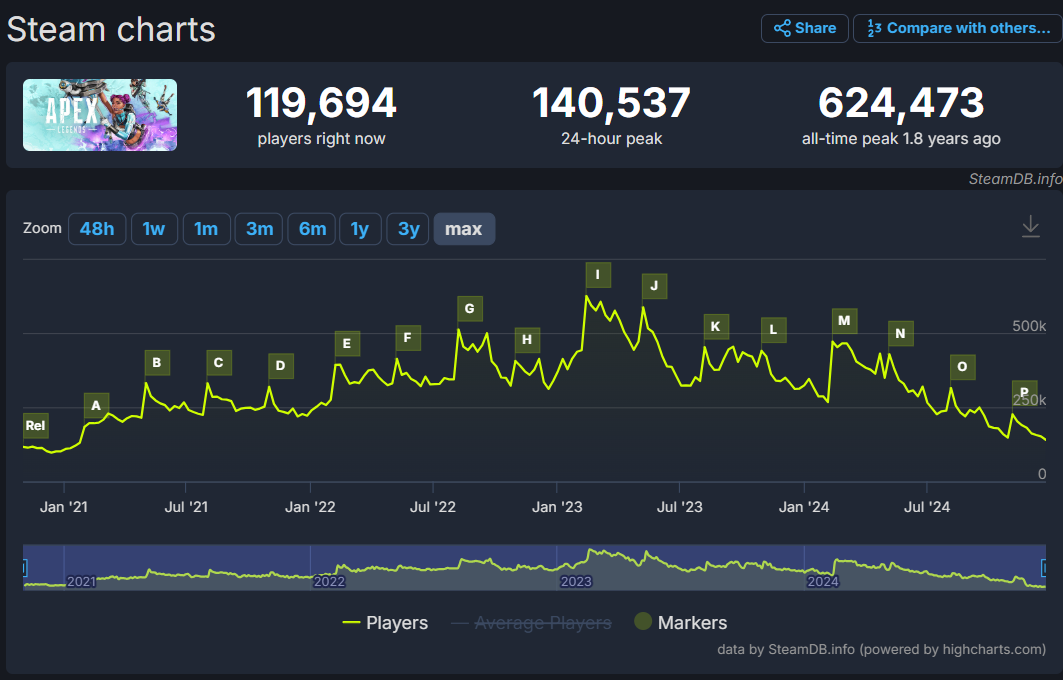This screenshot has width=1063, height=680.
Task: Click the right navigator range handle
Action: click(1044, 567)
